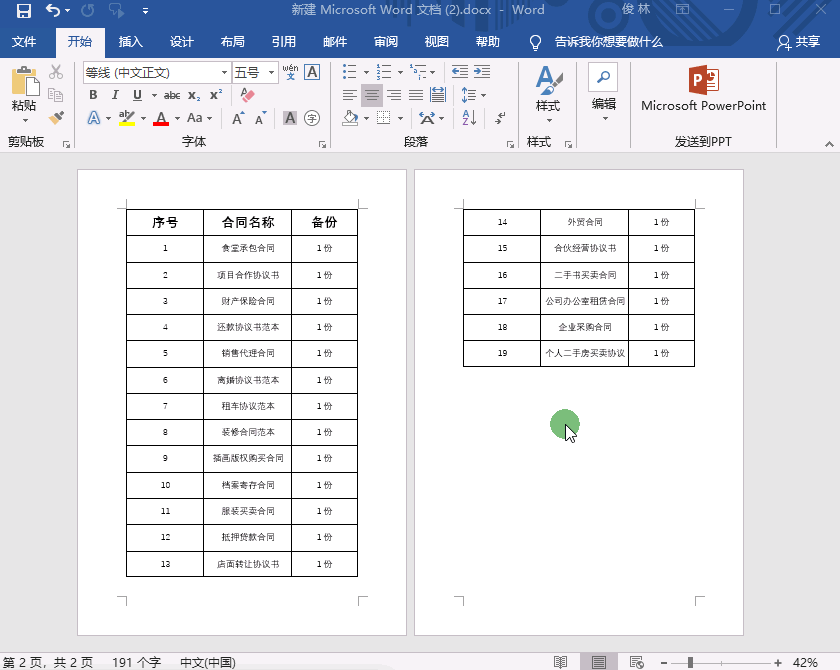Apply distributed alignment
The height and width of the screenshot is (670, 840).
[x=438, y=95]
